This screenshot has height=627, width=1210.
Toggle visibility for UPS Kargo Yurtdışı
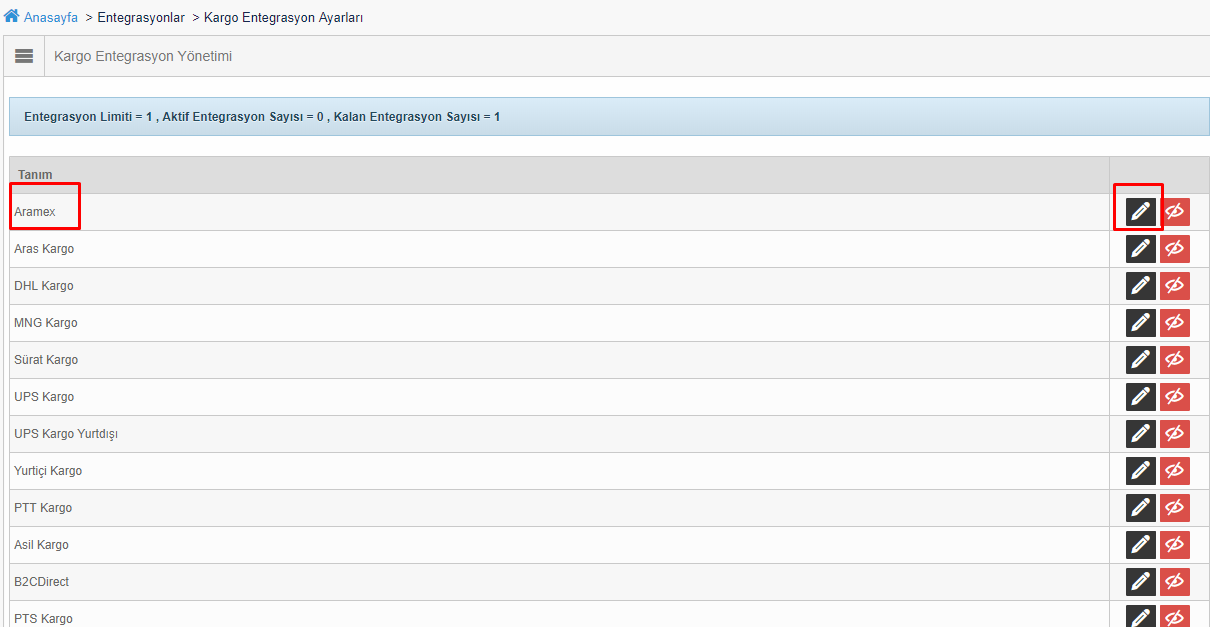click(1175, 434)
